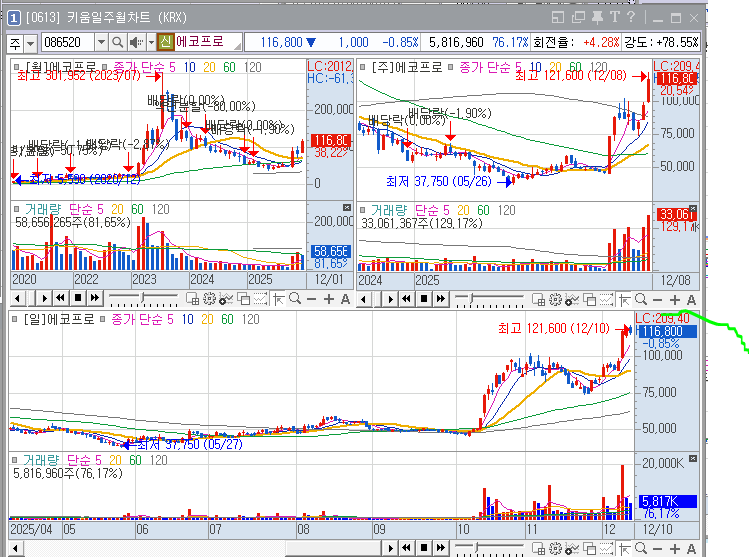Click the stock code input field 086520
The image size is (749, 557).
[68, 43]
